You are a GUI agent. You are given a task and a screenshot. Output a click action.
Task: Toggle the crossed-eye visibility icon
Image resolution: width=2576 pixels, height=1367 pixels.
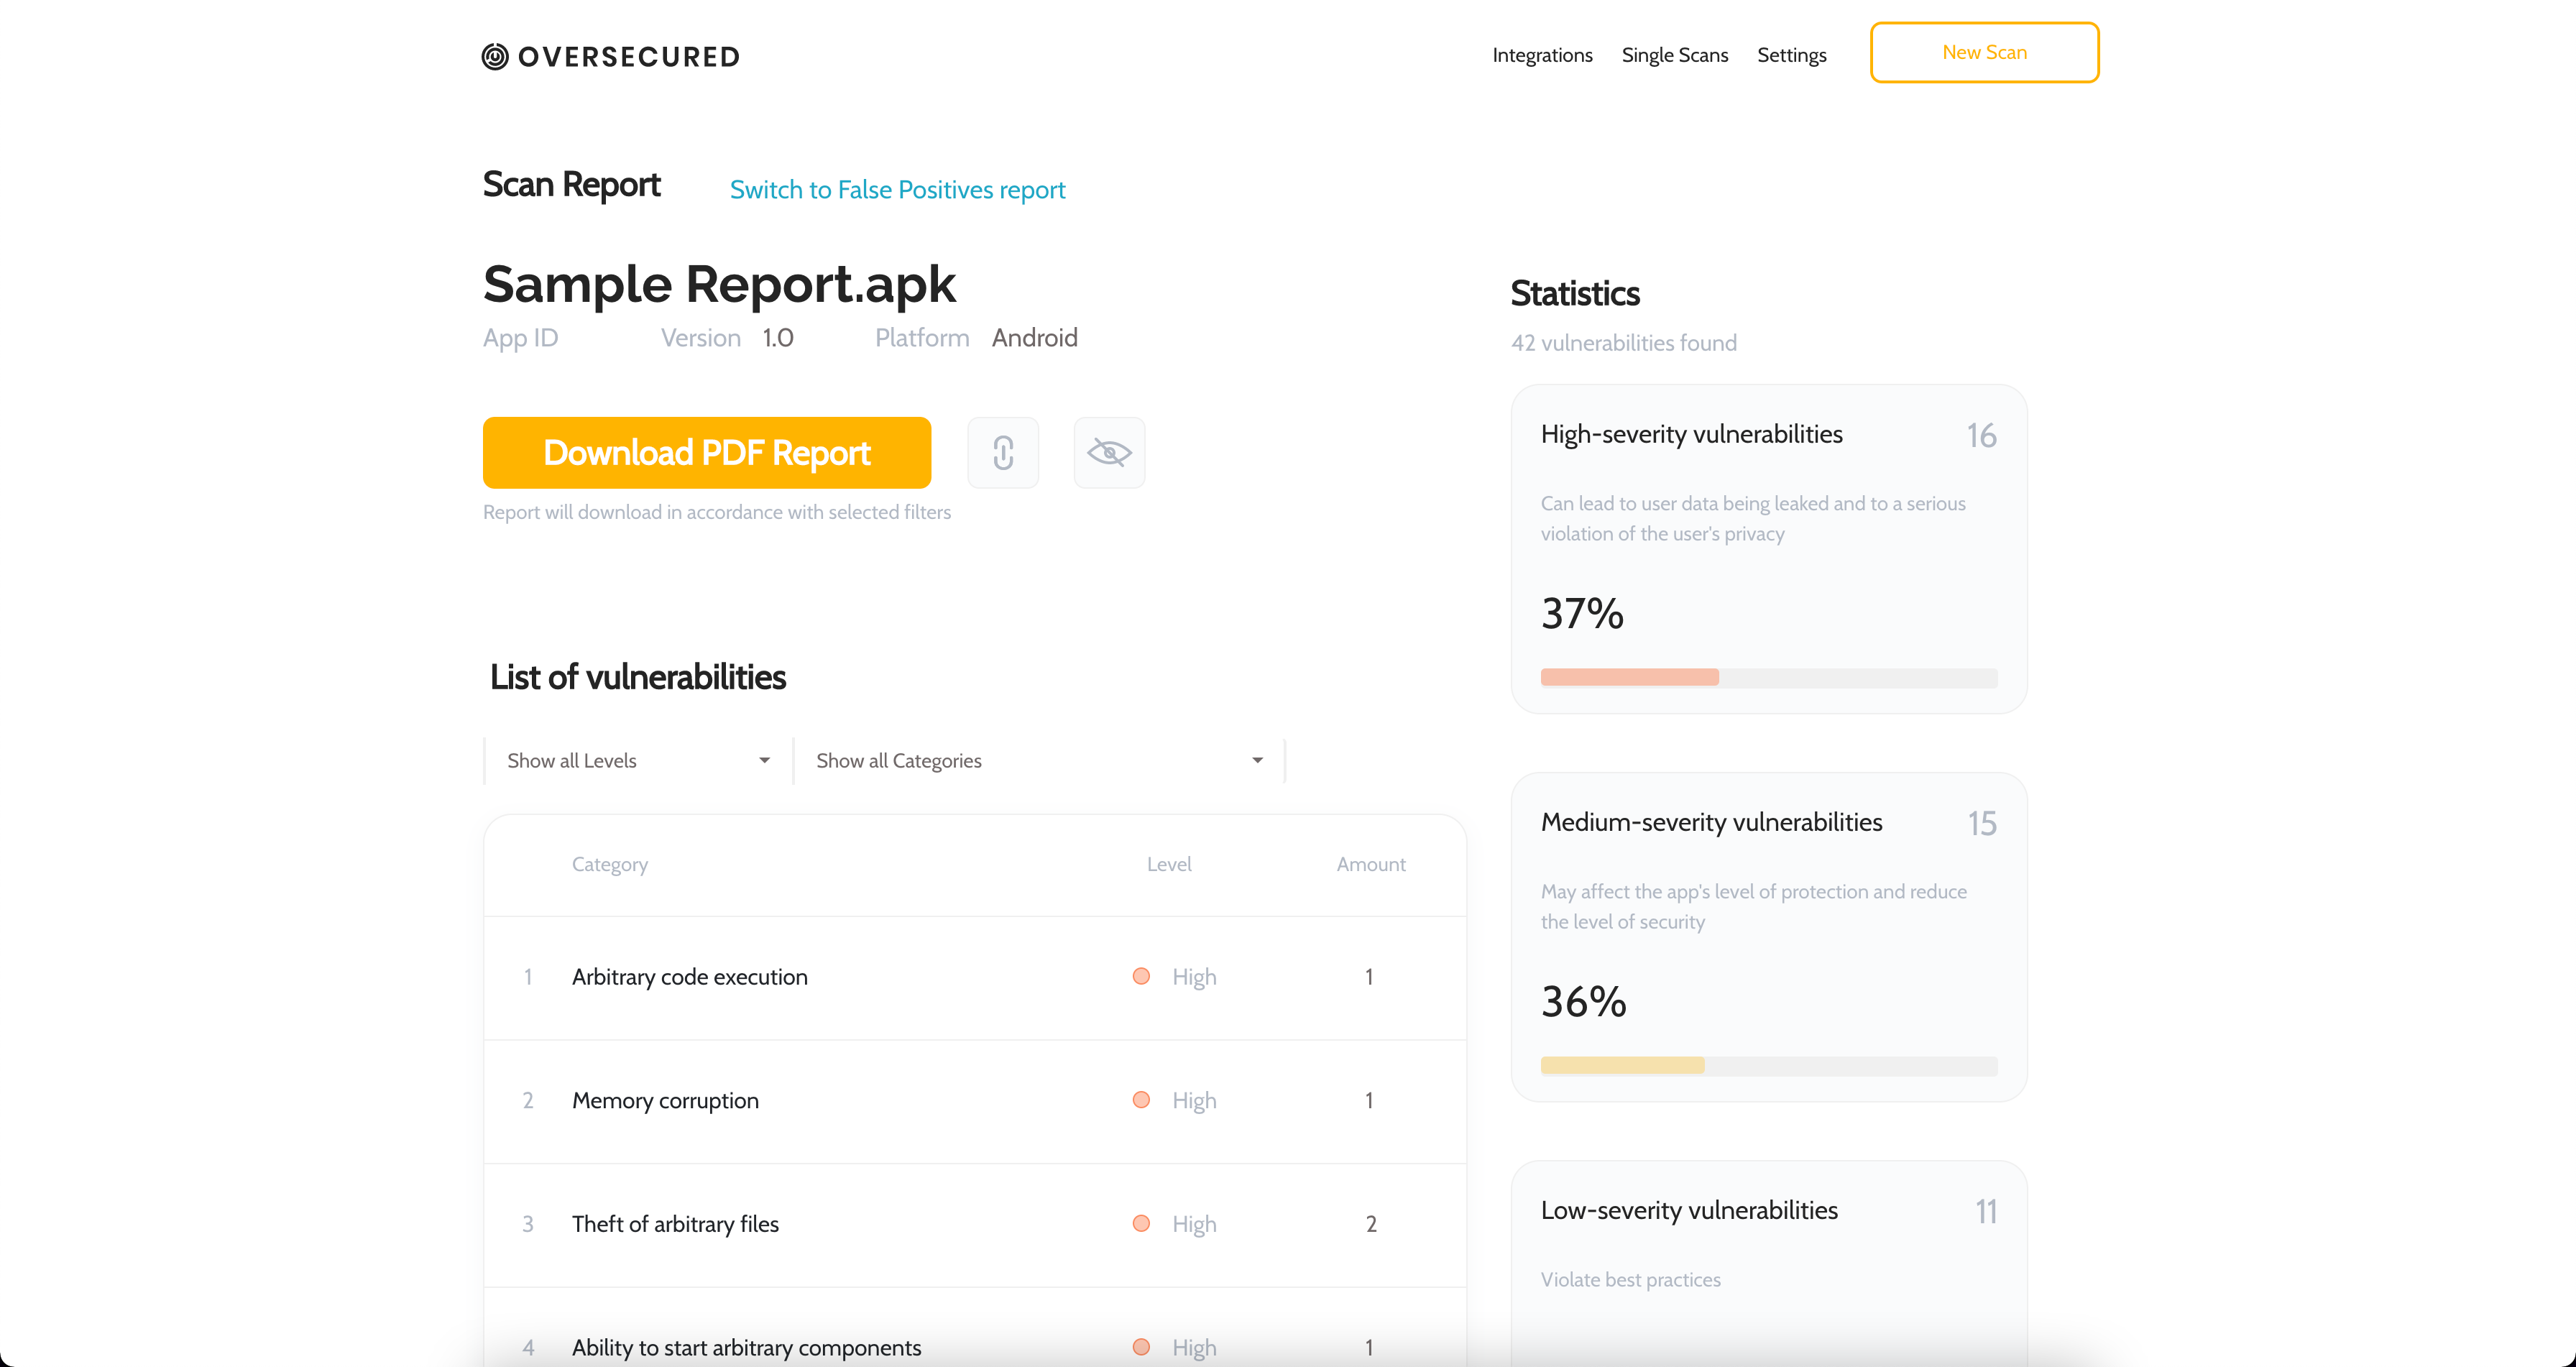[1109, 453]
